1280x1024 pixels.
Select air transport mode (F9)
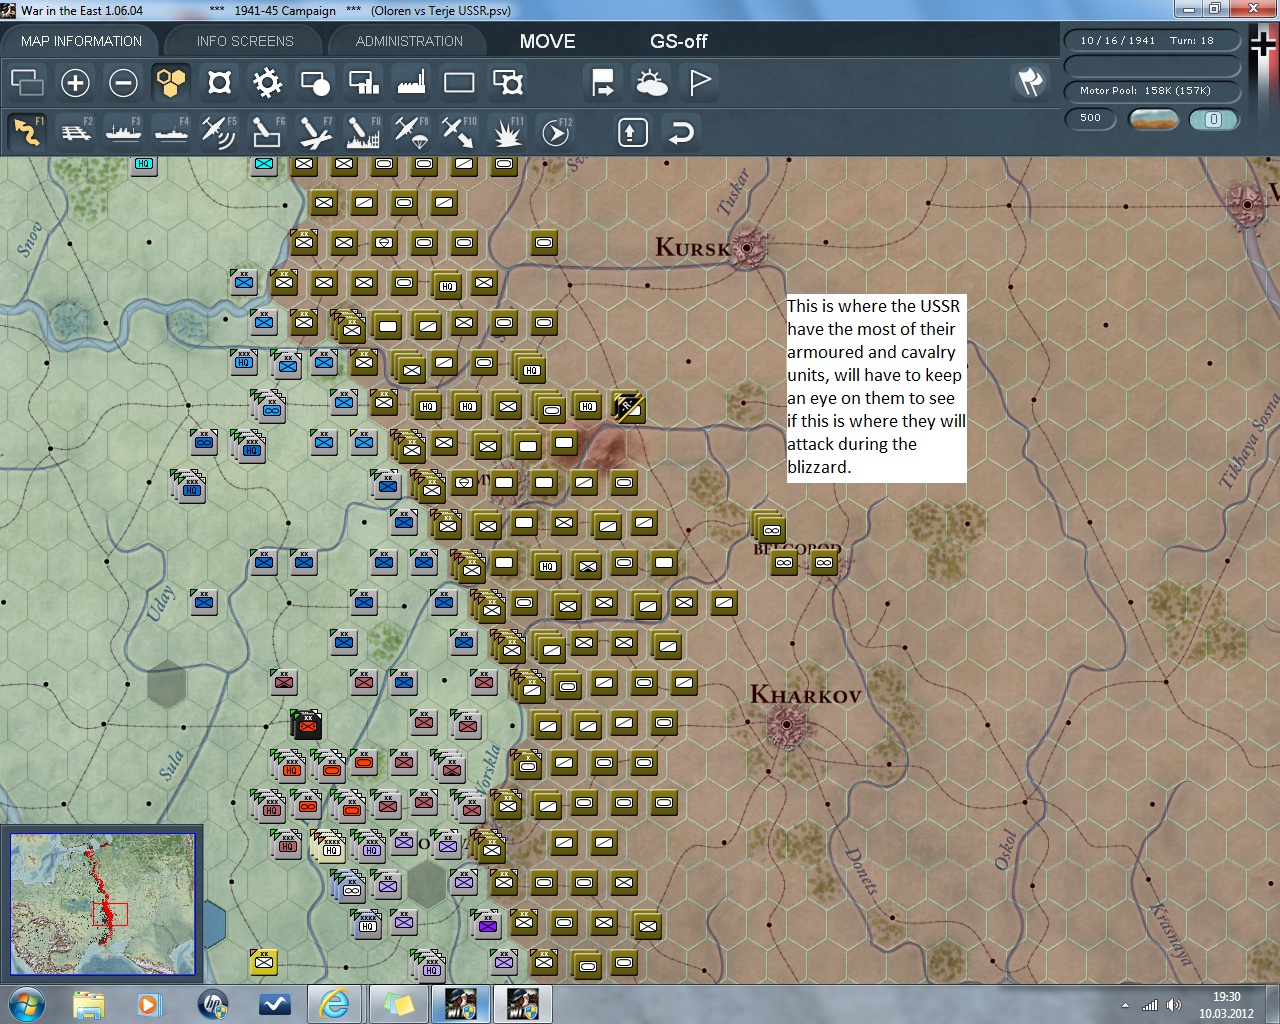[411, 132]
